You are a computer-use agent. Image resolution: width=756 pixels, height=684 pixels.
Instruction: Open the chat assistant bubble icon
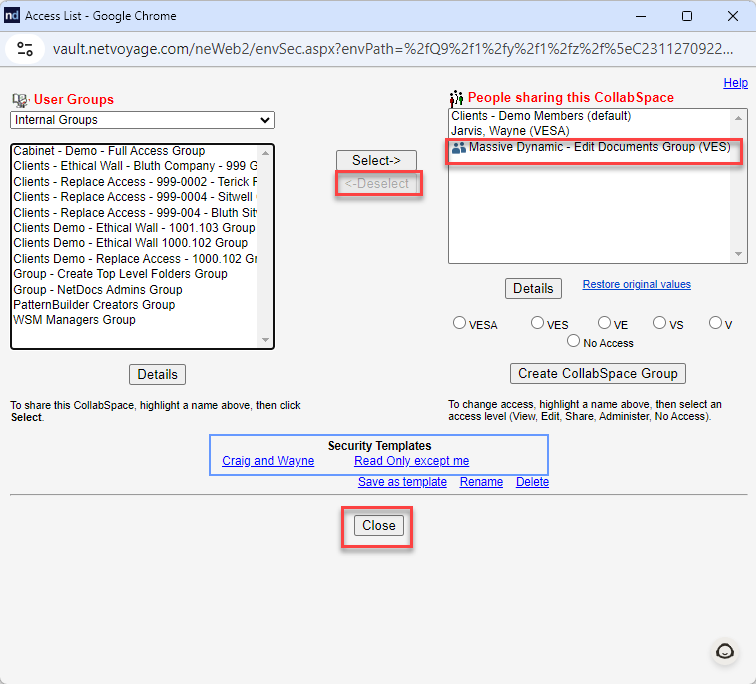(725, 651)
